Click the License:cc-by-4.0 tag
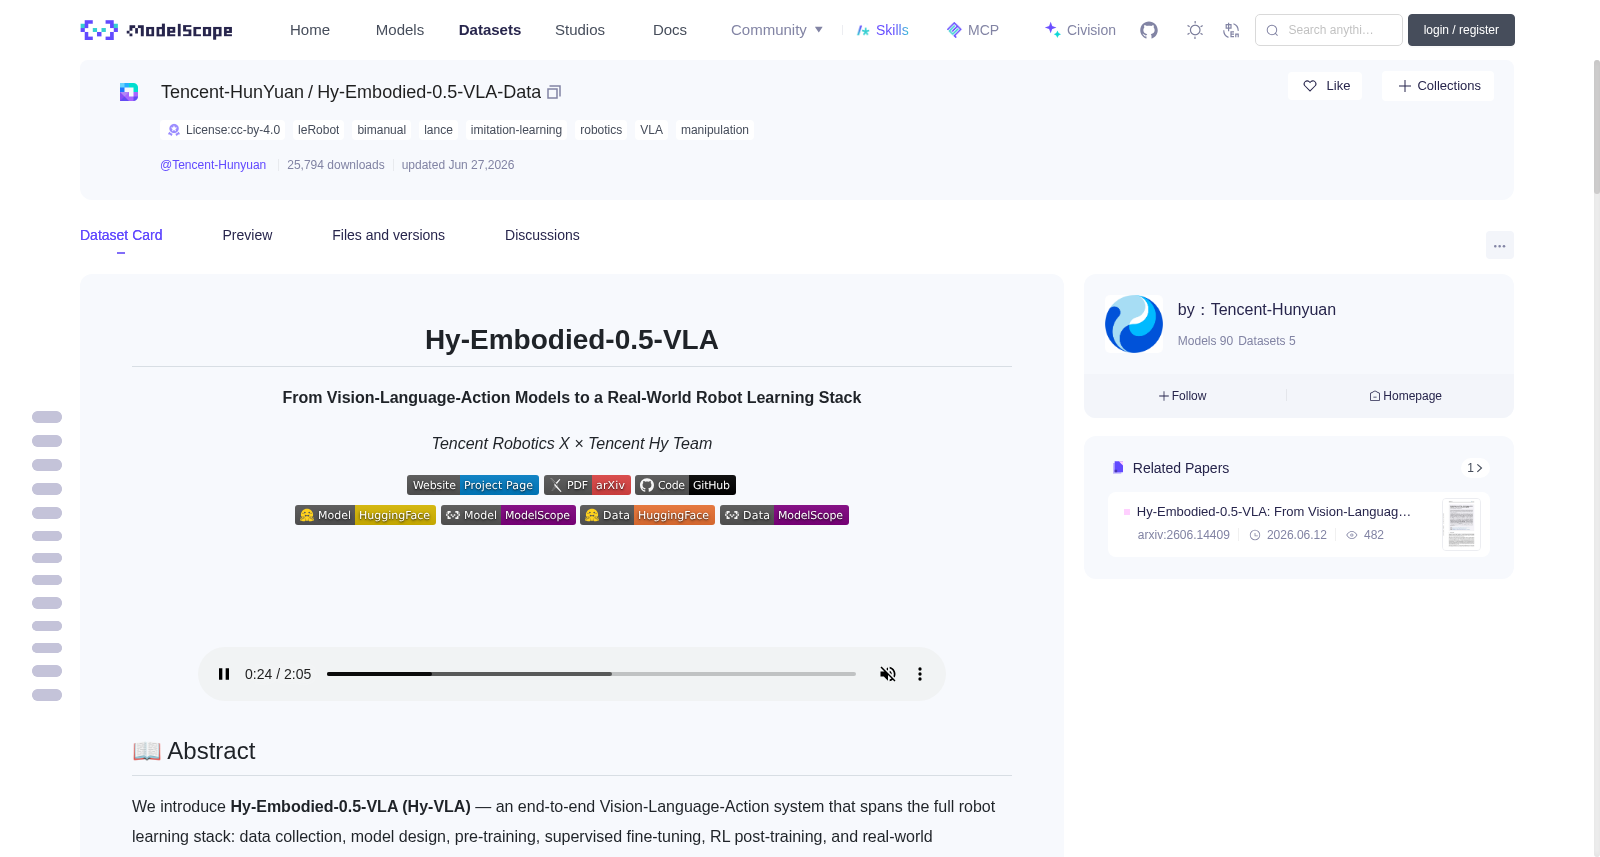The width and height of the screenshot is (1600, 857). tap(223, 130)
